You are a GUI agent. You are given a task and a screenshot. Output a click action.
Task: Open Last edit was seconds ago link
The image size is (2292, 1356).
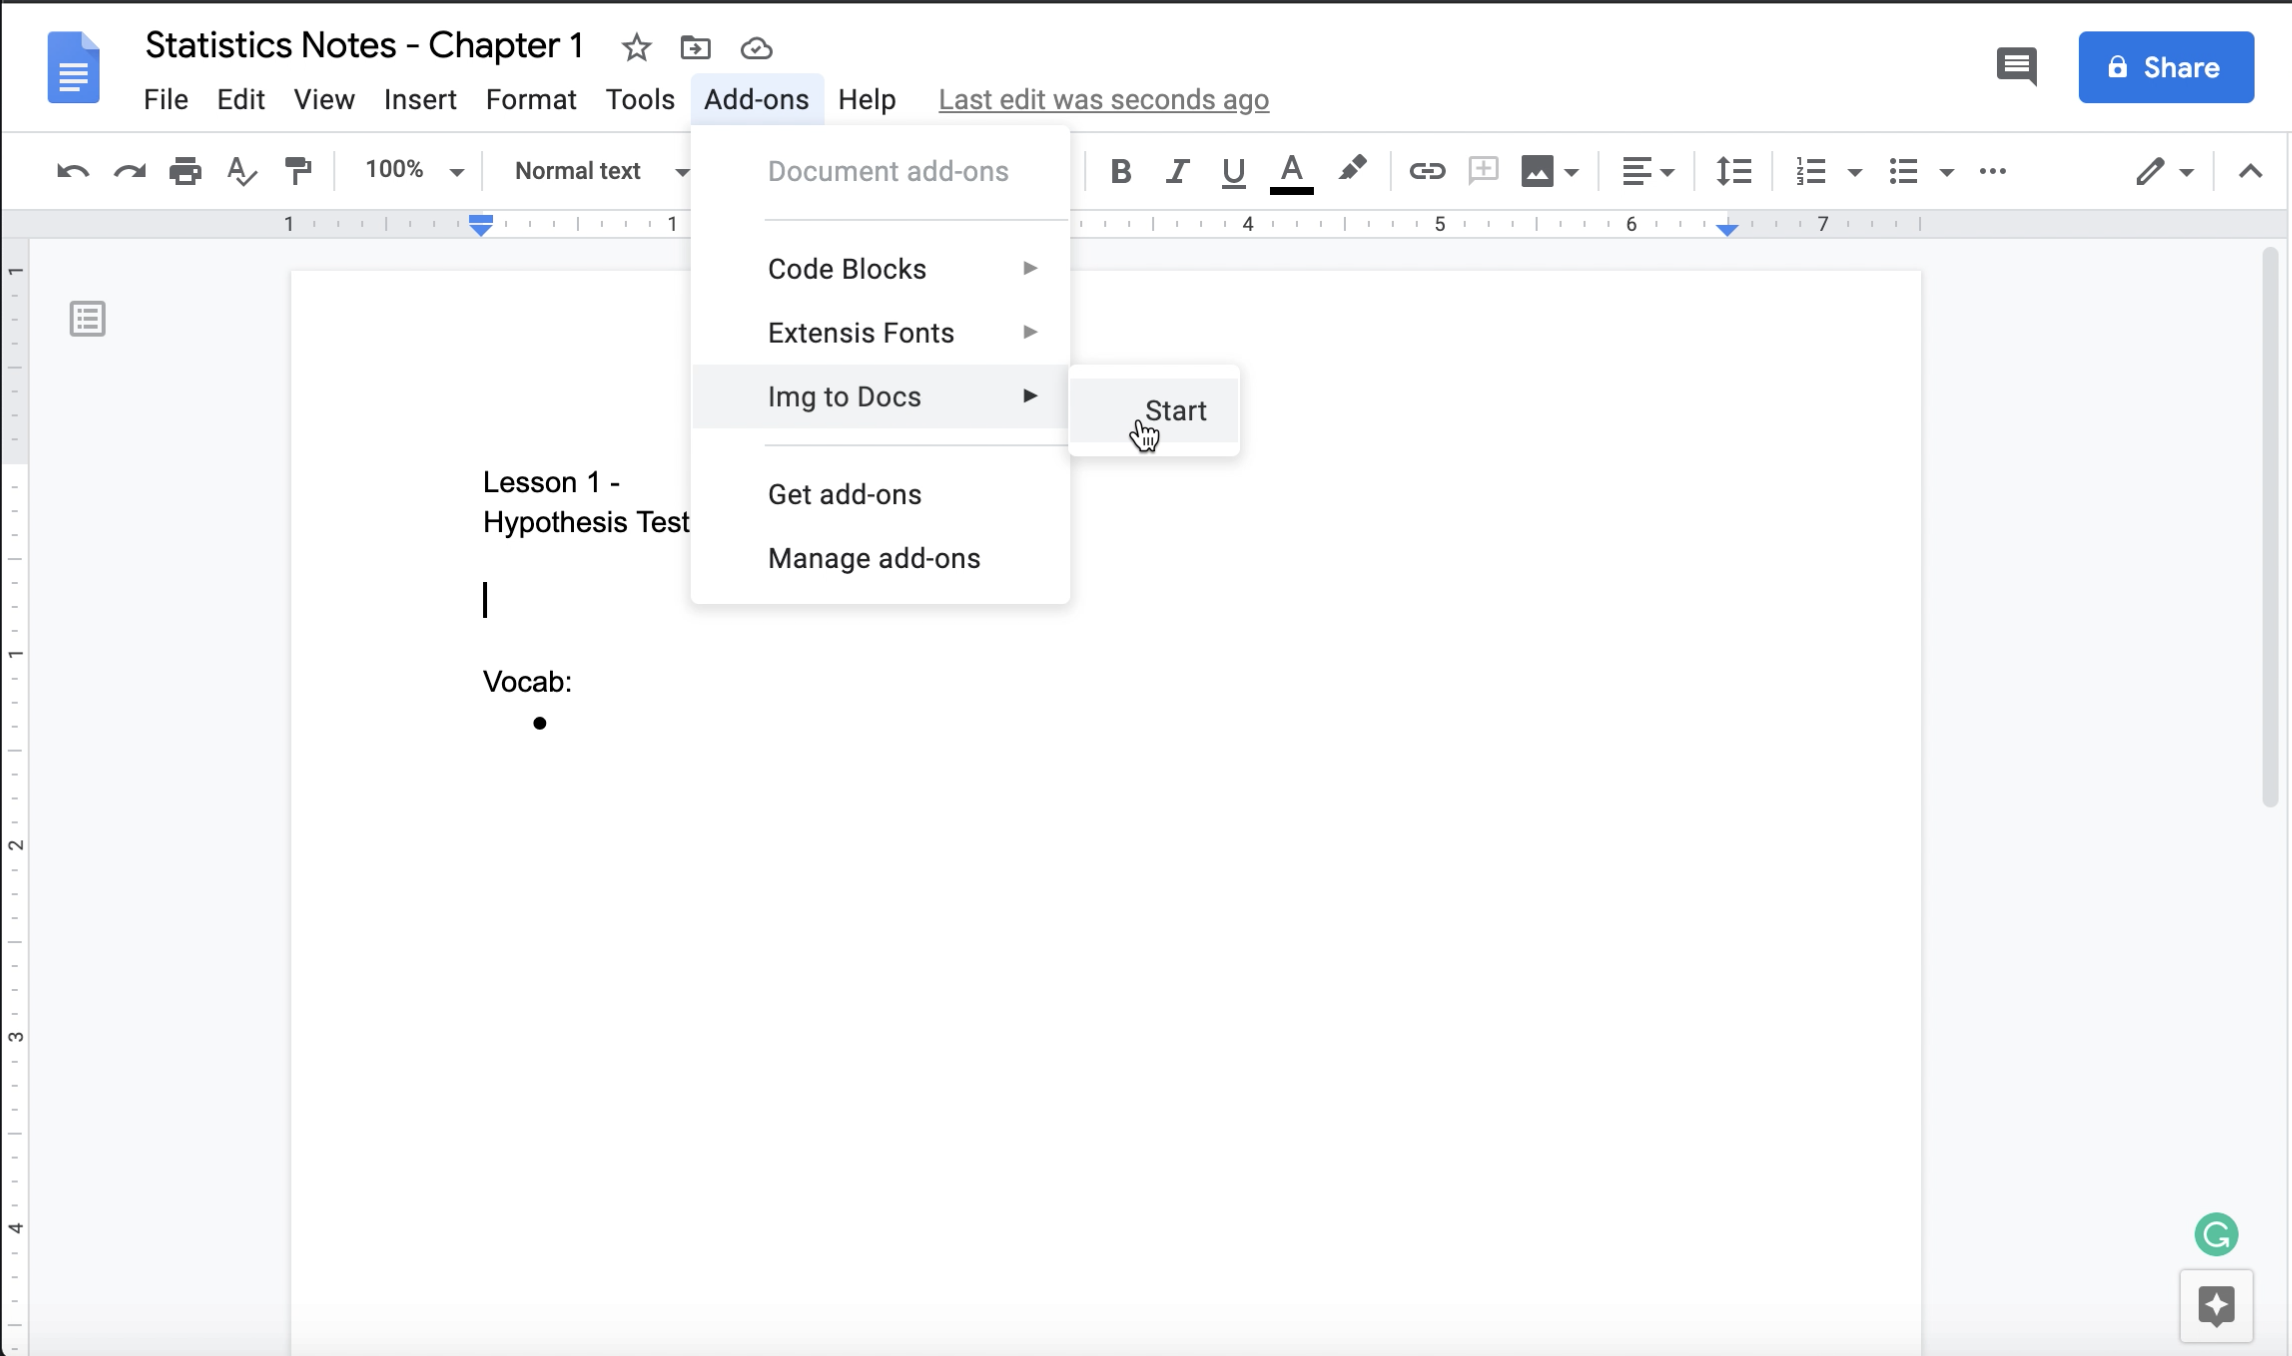(x=1103, y=99)
